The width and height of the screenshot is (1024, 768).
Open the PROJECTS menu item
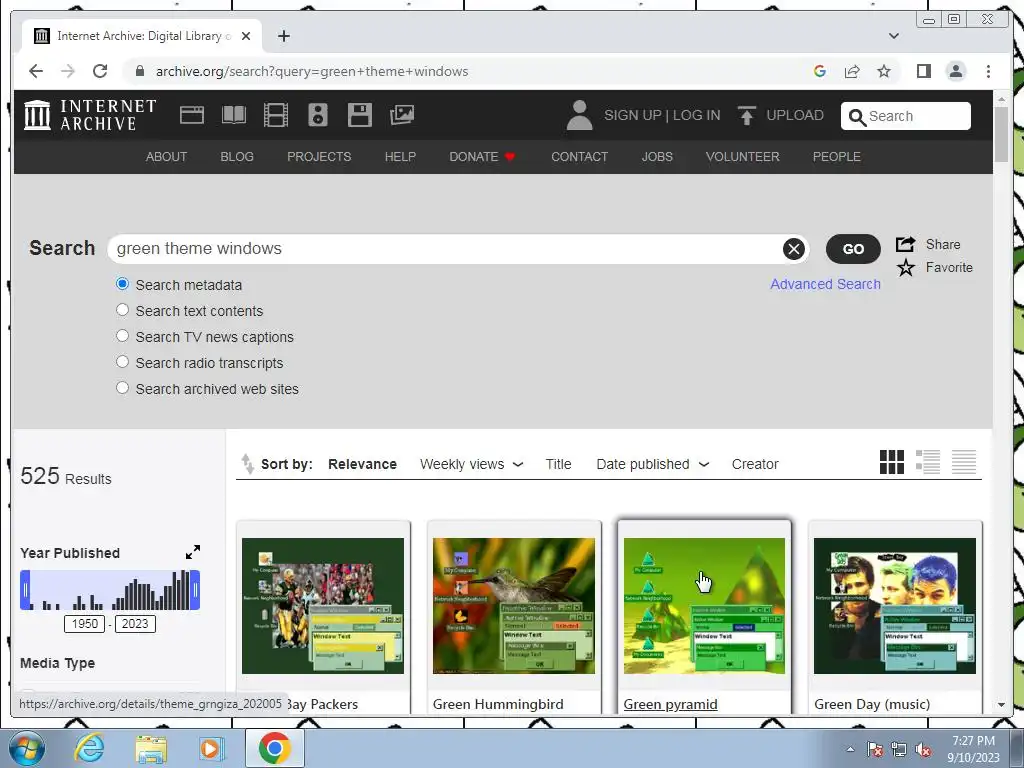(x=319, y=157)
